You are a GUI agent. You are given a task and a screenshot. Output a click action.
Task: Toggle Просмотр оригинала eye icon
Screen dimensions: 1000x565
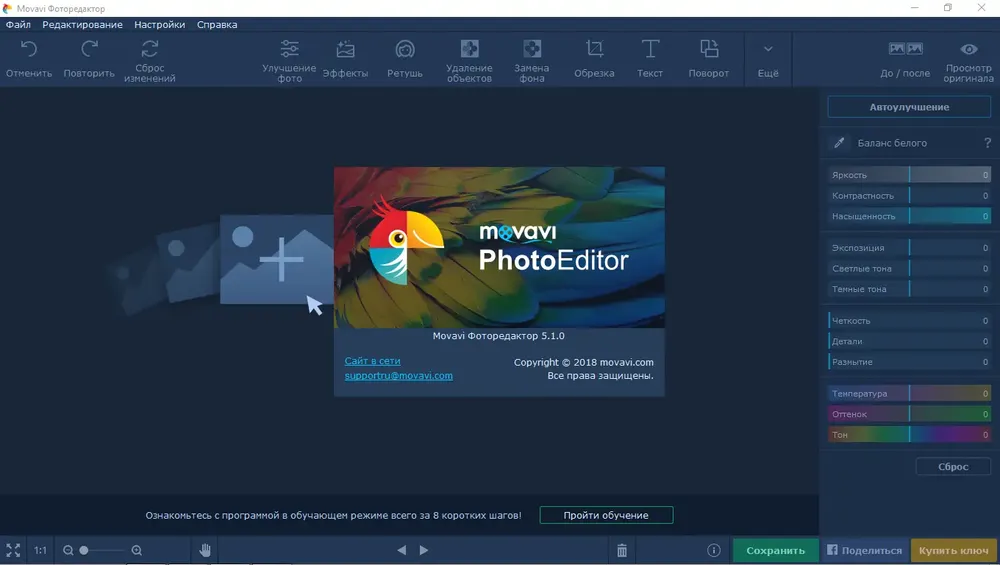point(968,58)
